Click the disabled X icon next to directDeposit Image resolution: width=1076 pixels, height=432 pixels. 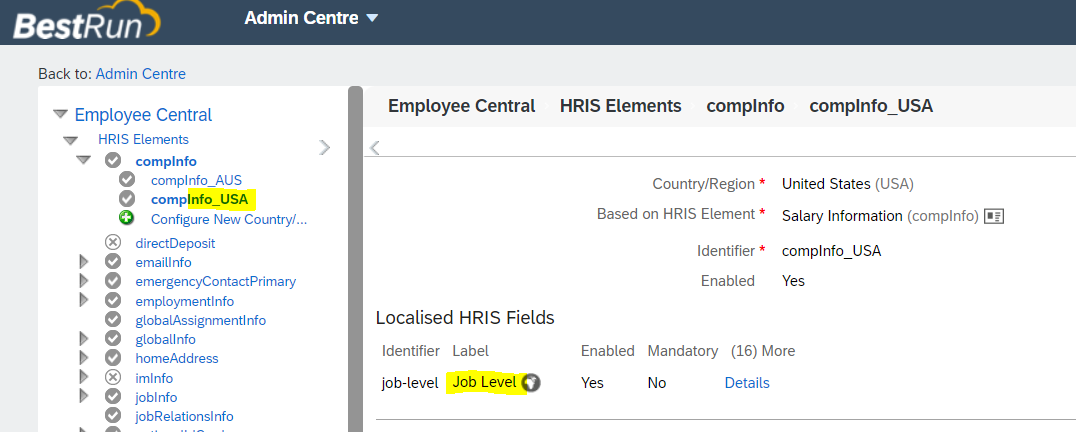[113, 243]
